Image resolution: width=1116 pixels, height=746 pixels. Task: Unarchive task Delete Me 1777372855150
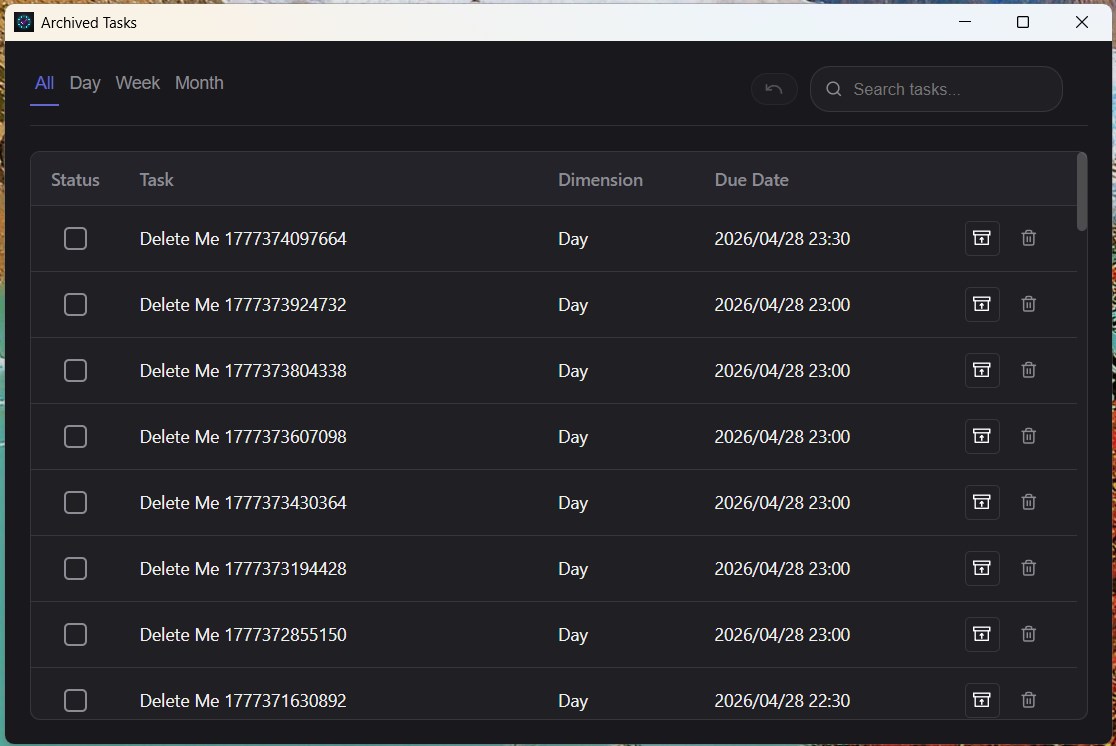[x=981, y=634]
